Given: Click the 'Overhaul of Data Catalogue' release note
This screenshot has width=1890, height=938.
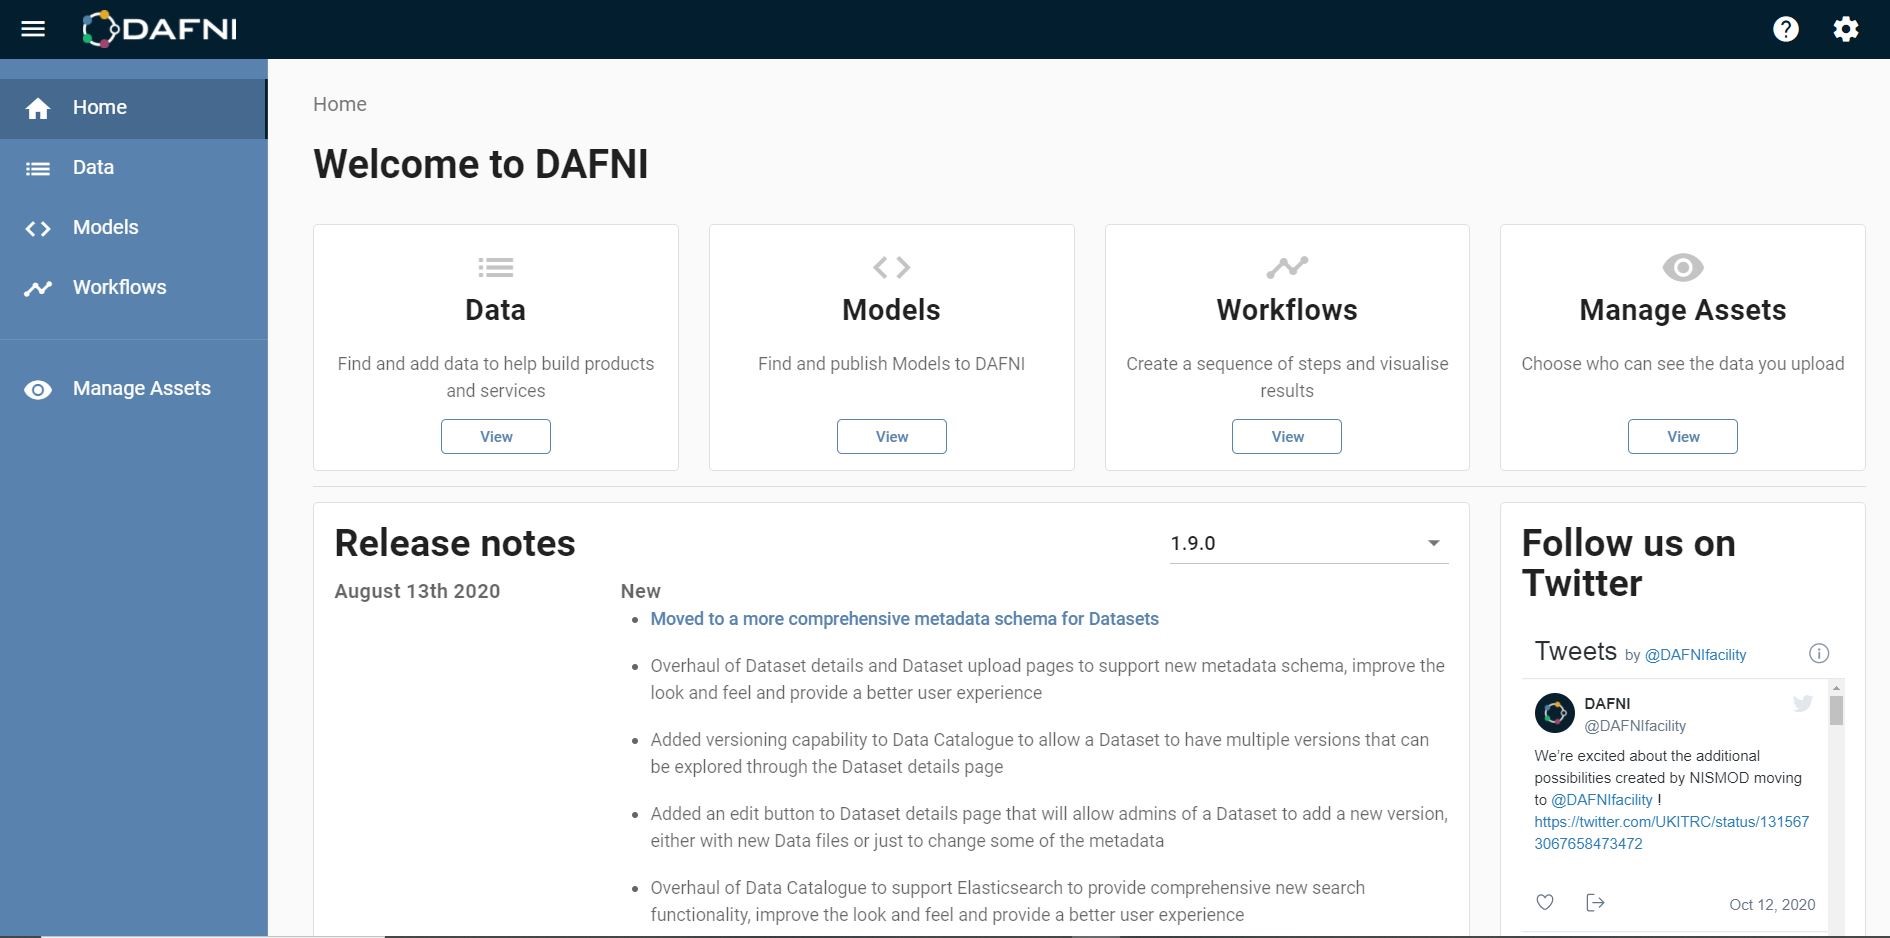Looking at the screenshot, I should [1008, 901].
